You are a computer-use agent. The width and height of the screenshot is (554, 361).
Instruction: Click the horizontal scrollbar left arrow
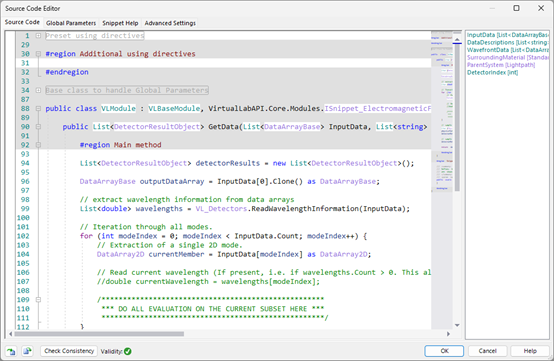pos(11,334)
